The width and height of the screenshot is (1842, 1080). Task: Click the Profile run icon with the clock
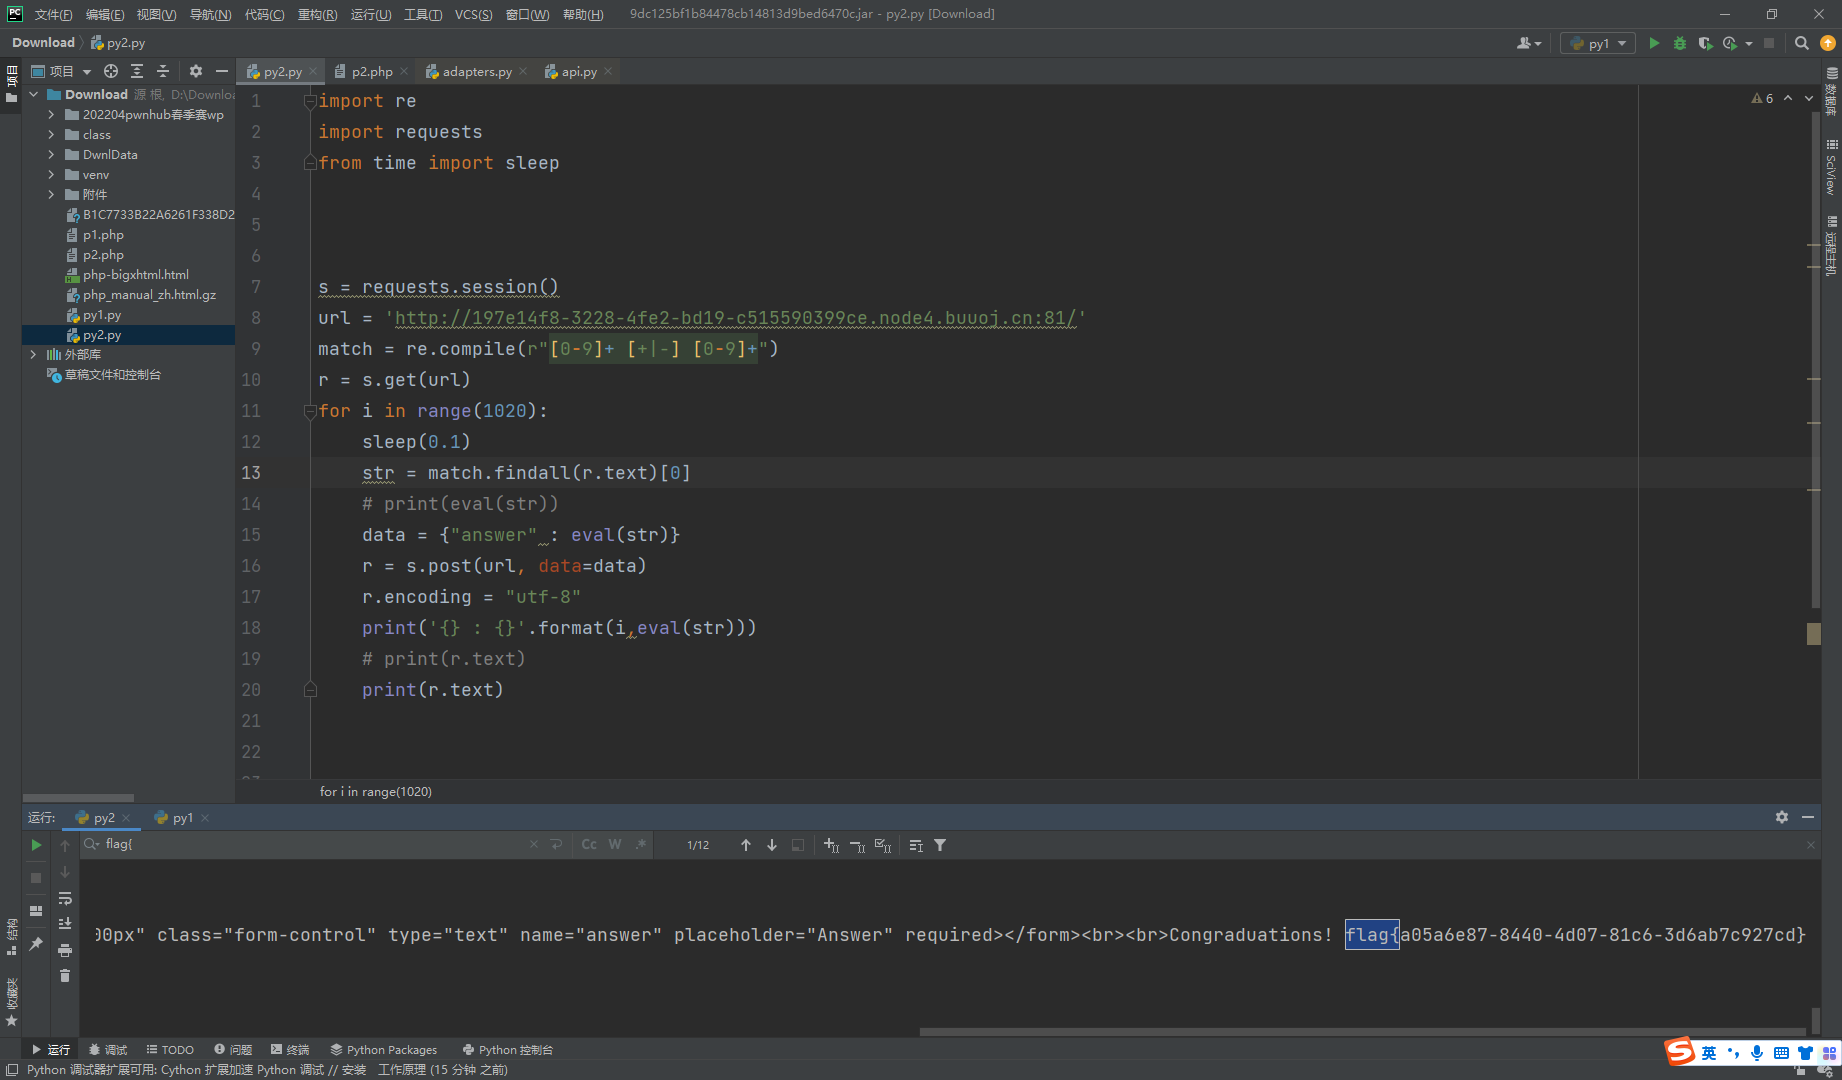pyautogui.click(x=1730, y=43)
